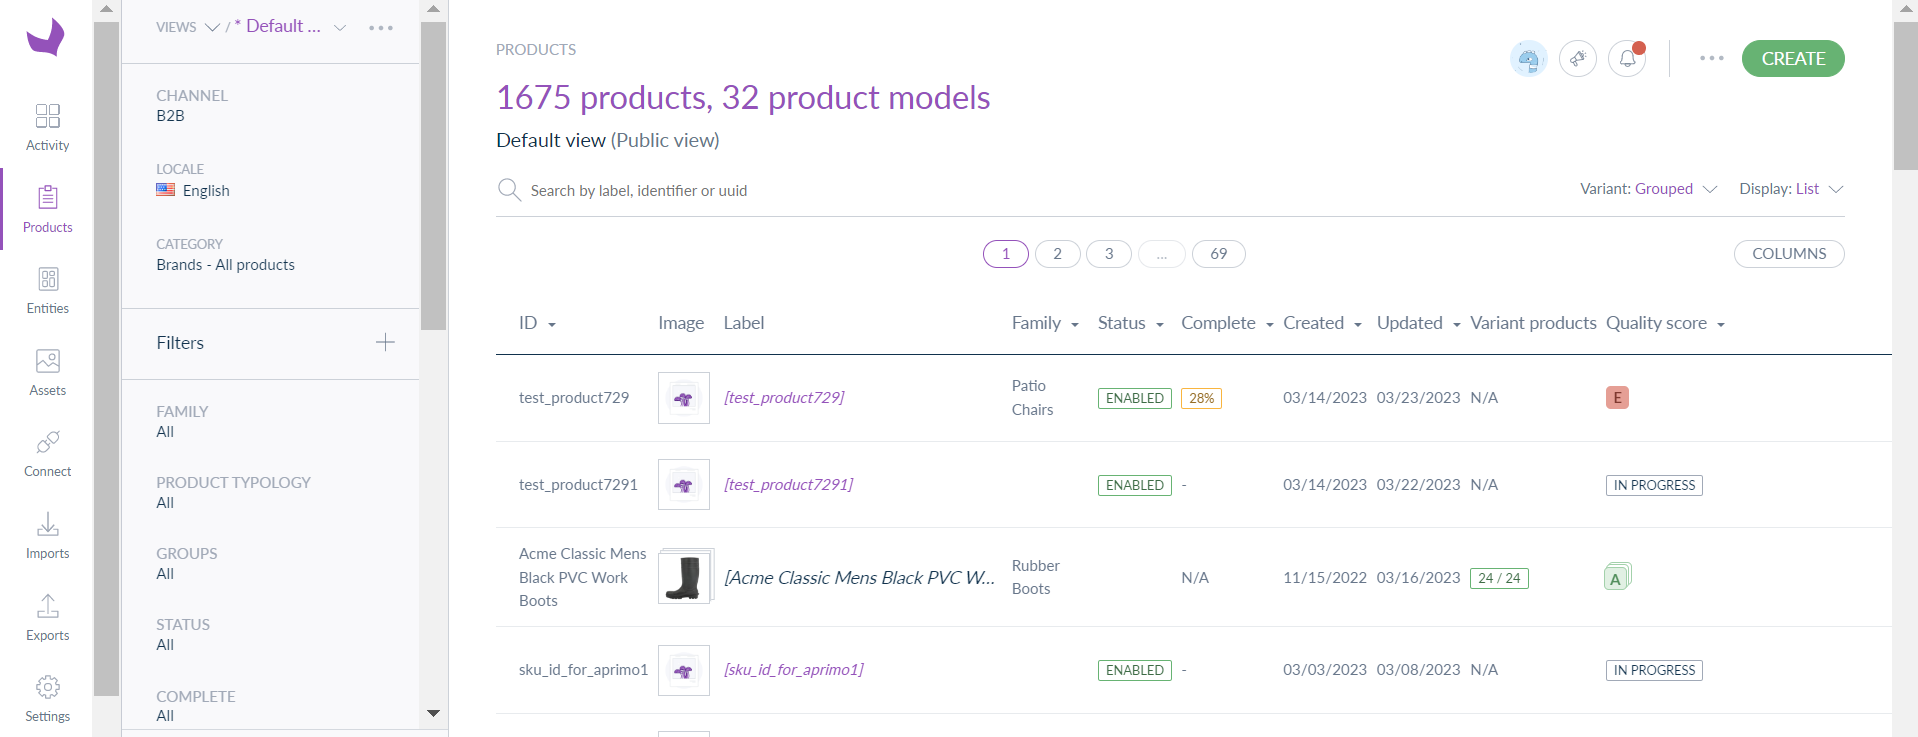Viewport: 1918px width, 737px height.
Task: Open the Display: List dropdown
Action: point(1789,189)
